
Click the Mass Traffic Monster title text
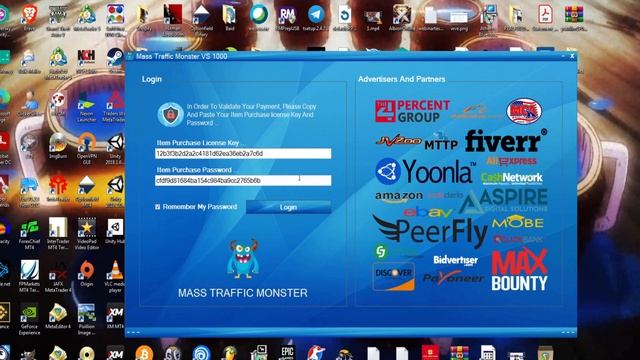[181, 56]
